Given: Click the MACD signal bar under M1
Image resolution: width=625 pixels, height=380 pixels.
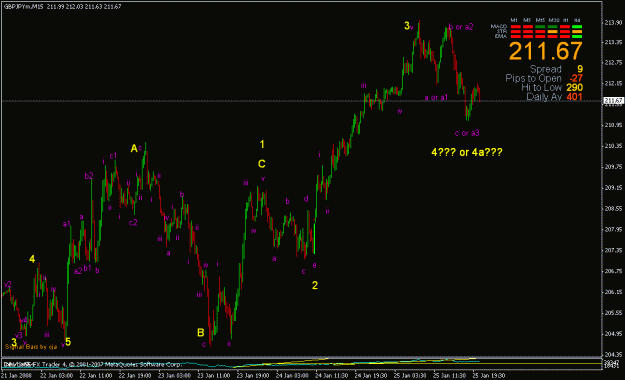Looking at the screenshot, I should point(516,27).
